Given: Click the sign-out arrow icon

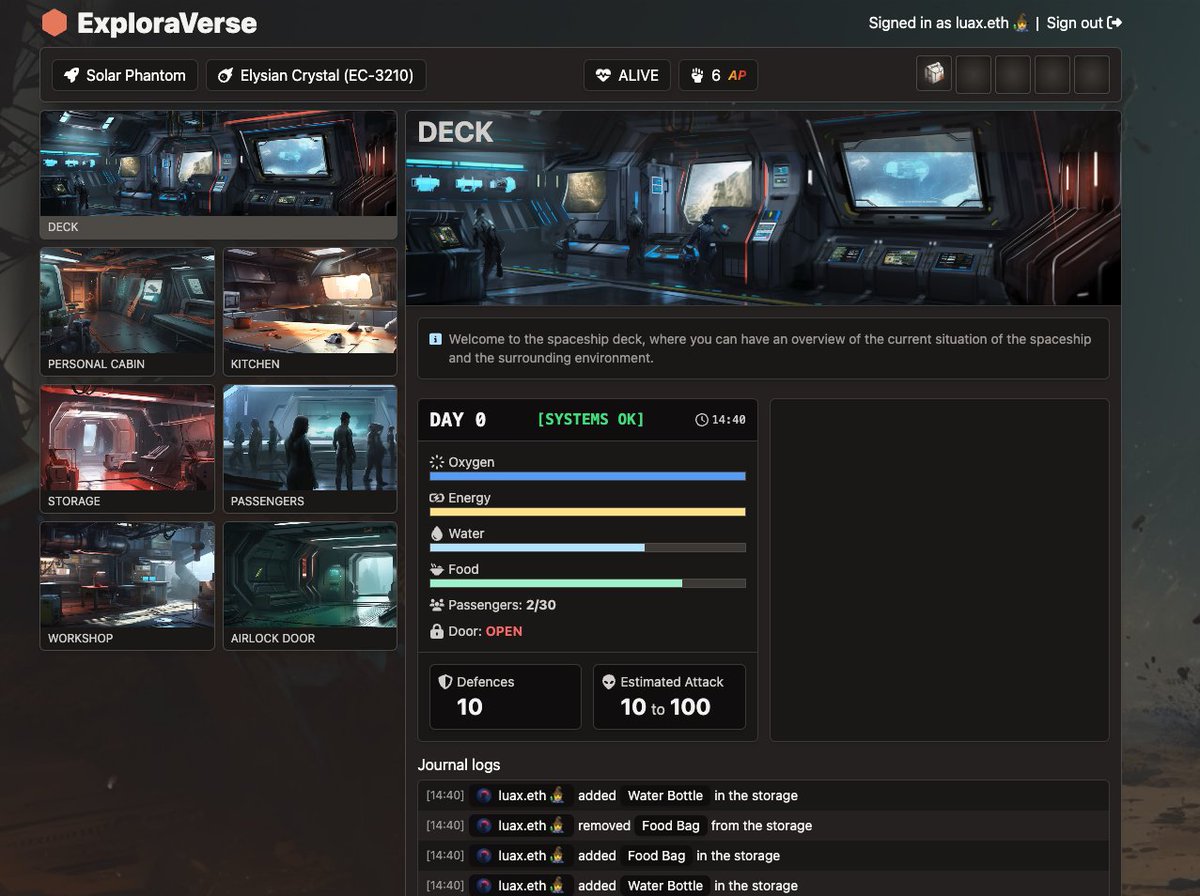Looking at the screenshot, I should point(1115,23).
